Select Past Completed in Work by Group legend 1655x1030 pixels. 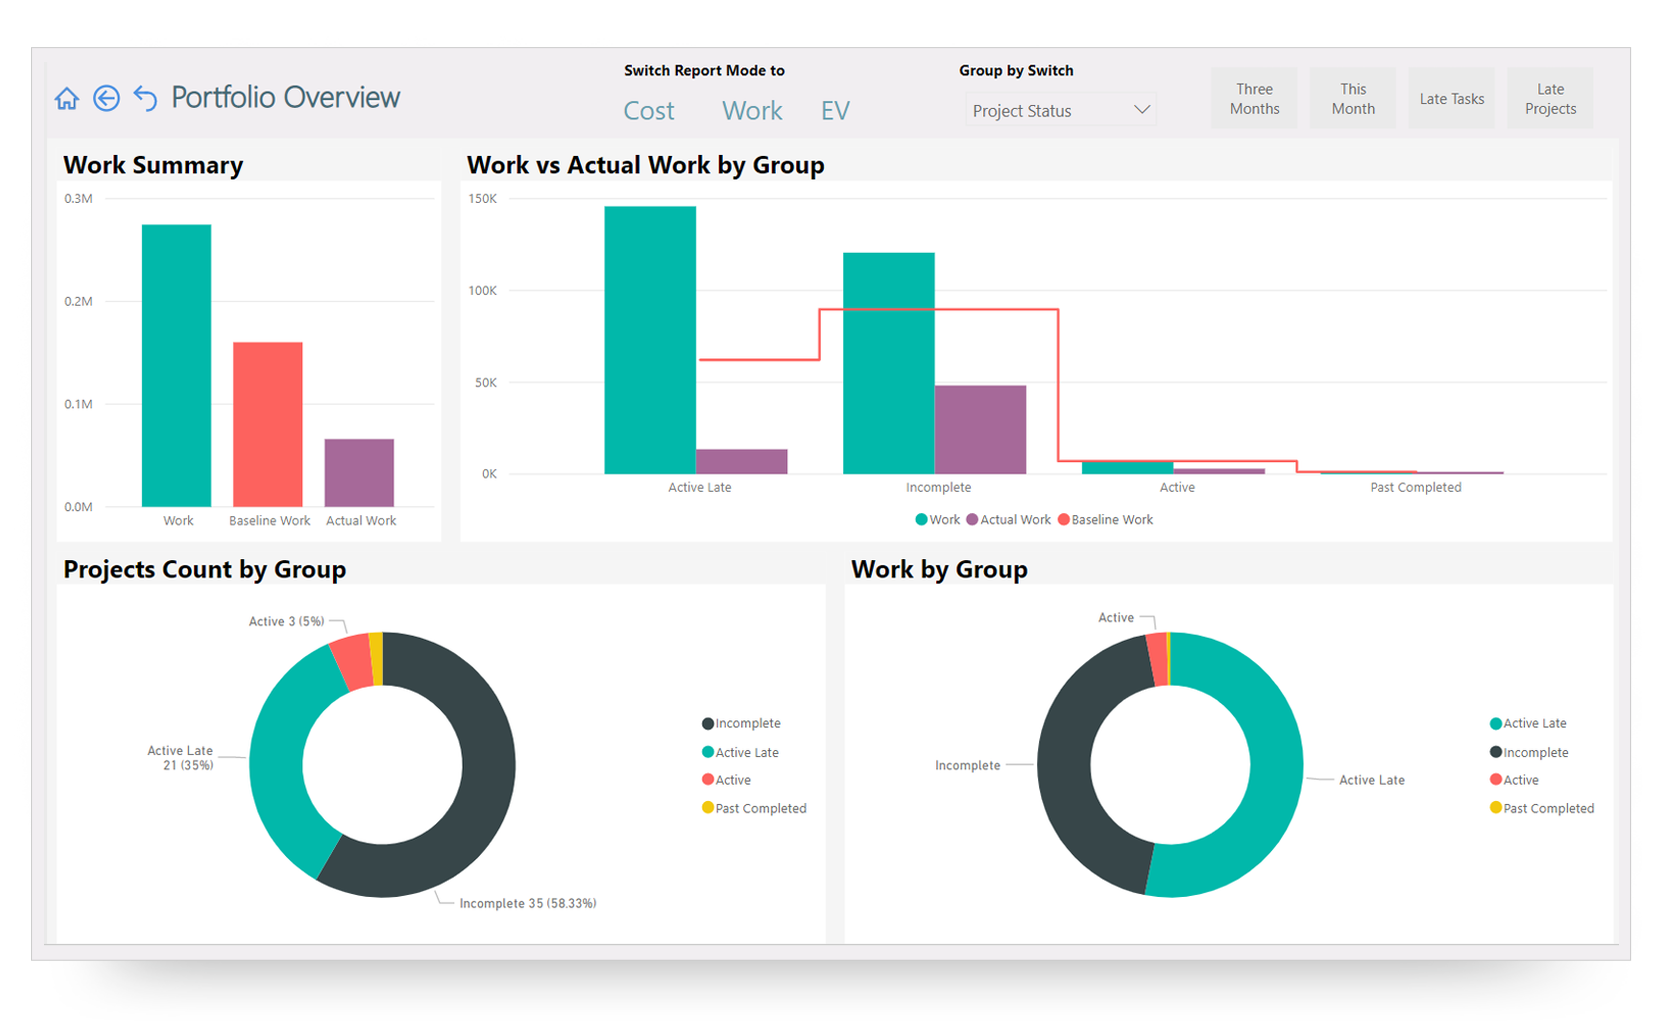[1542, 809]
